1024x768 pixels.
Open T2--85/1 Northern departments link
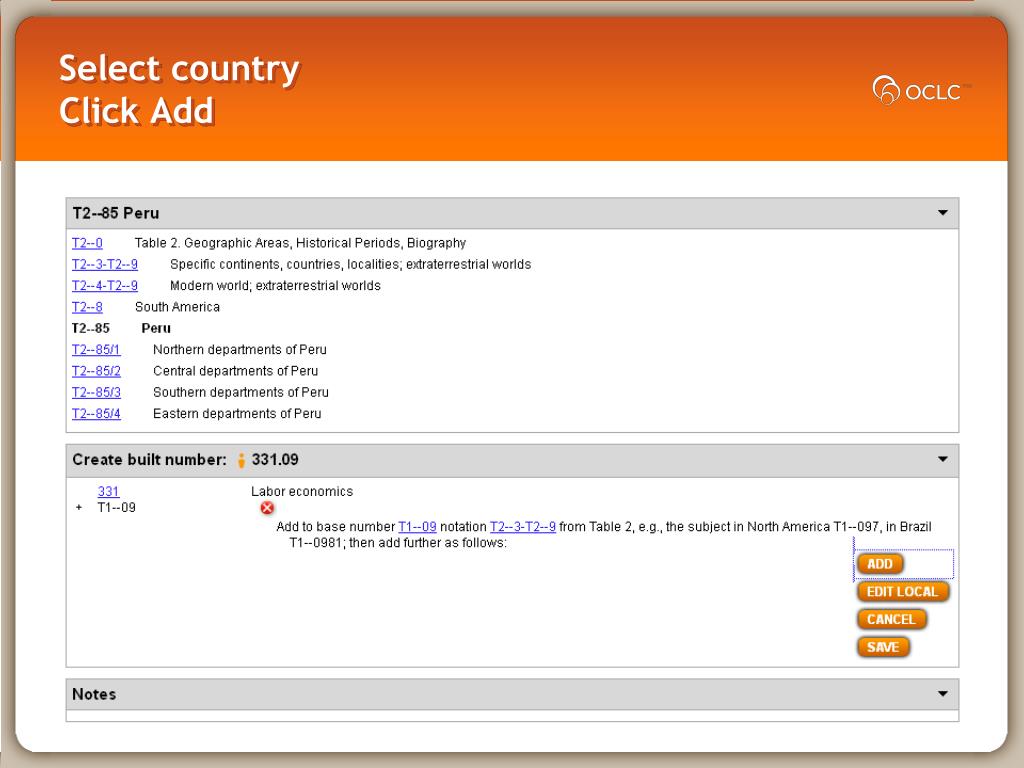pos(96,349)
